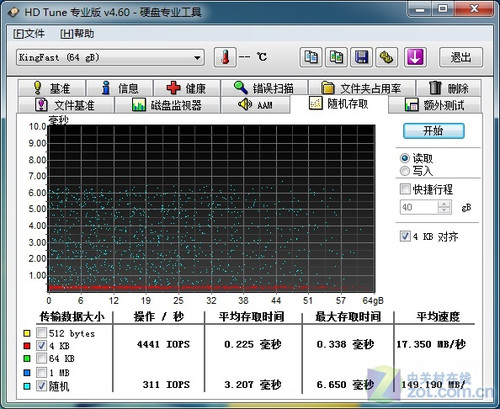
Task: Click the green 64 KB color swatch
Action: pyautogui.click(x=27, y=359)
